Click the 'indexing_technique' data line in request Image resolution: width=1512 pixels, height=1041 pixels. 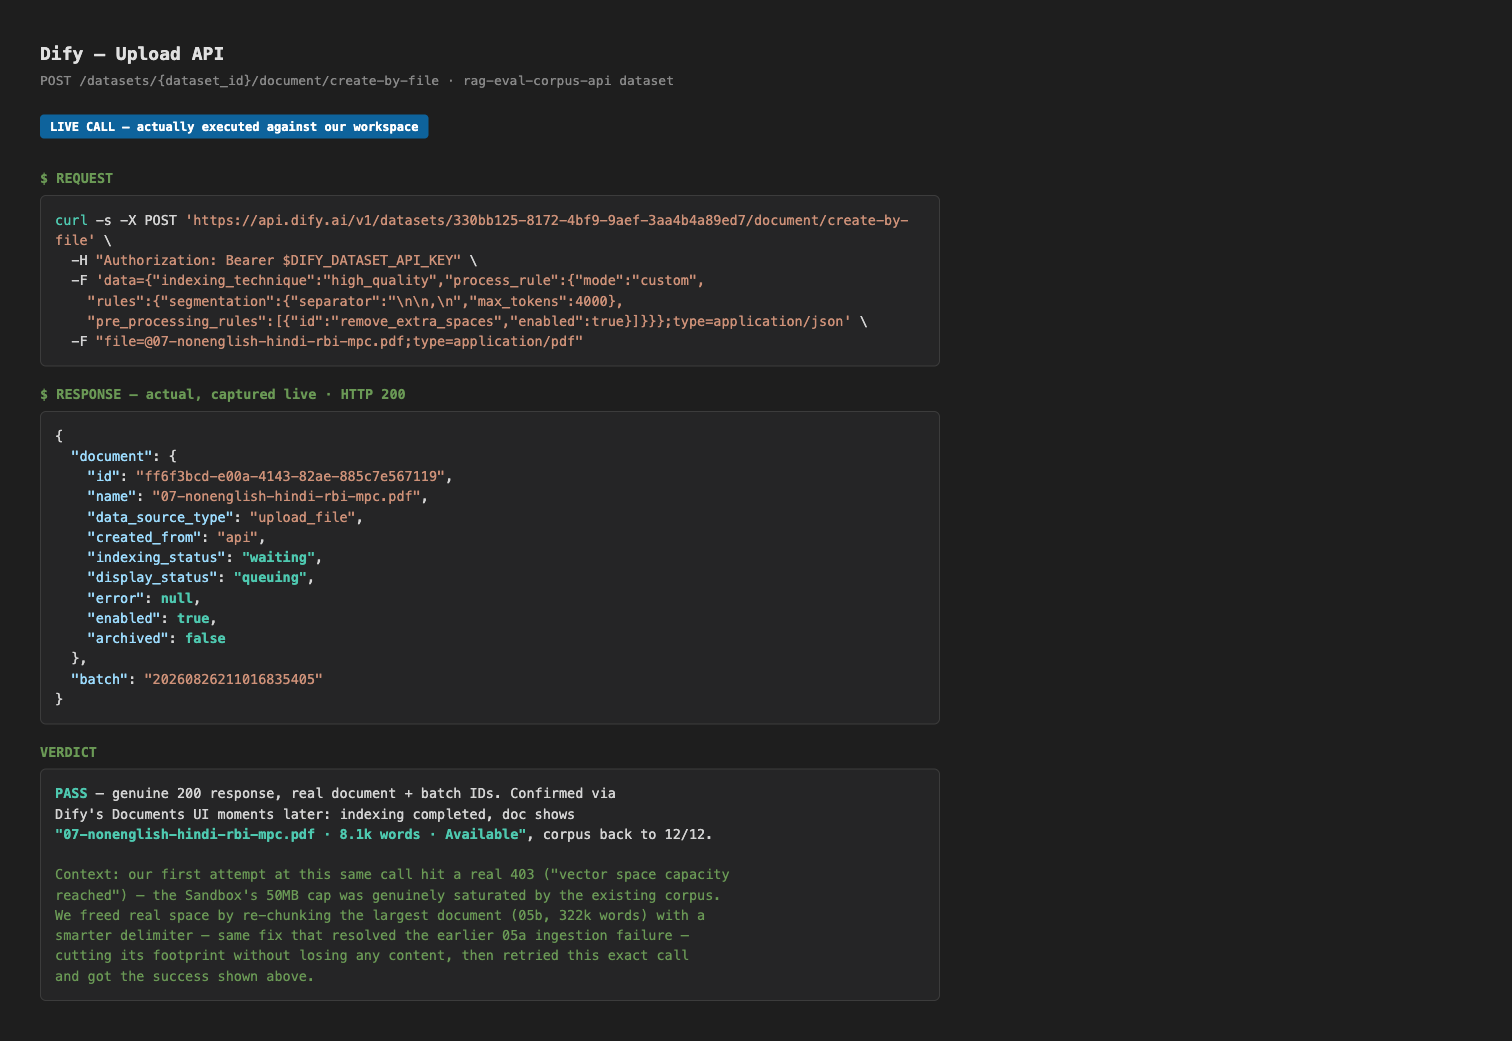[388, 281]
